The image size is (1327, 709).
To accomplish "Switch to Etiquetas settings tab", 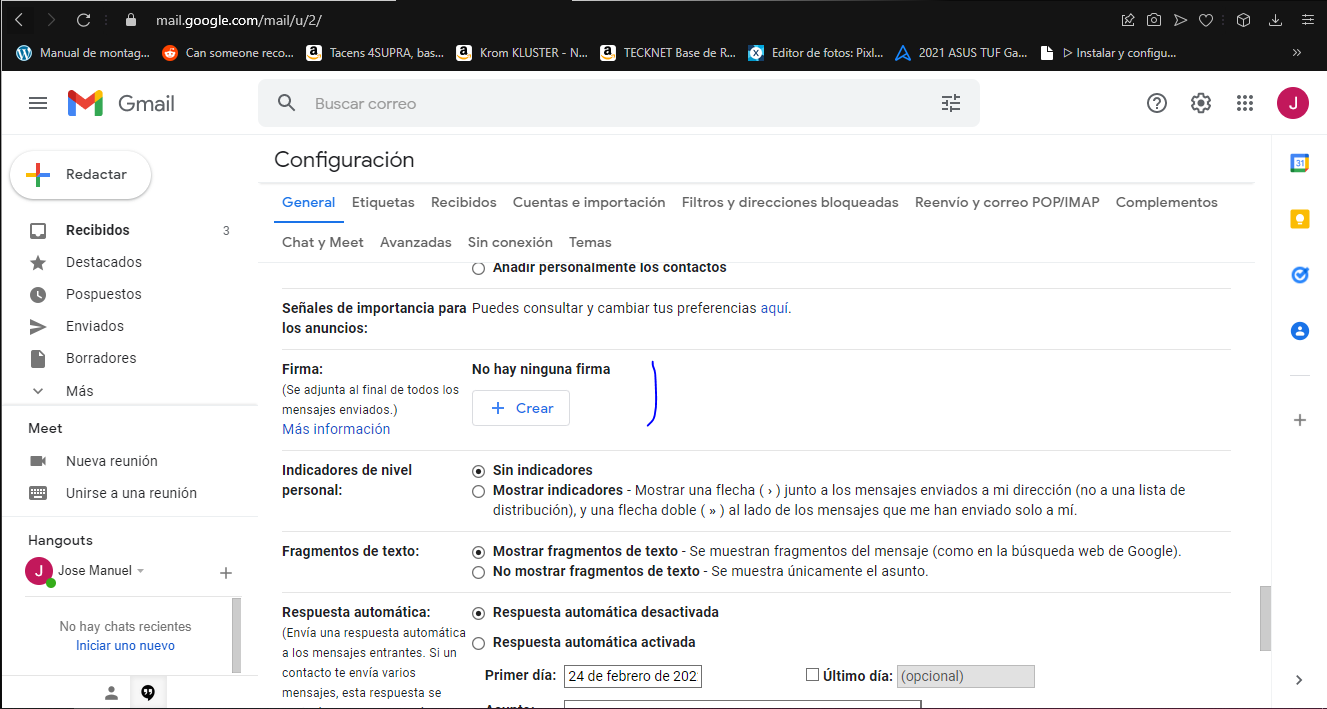I will coord(383,202).
